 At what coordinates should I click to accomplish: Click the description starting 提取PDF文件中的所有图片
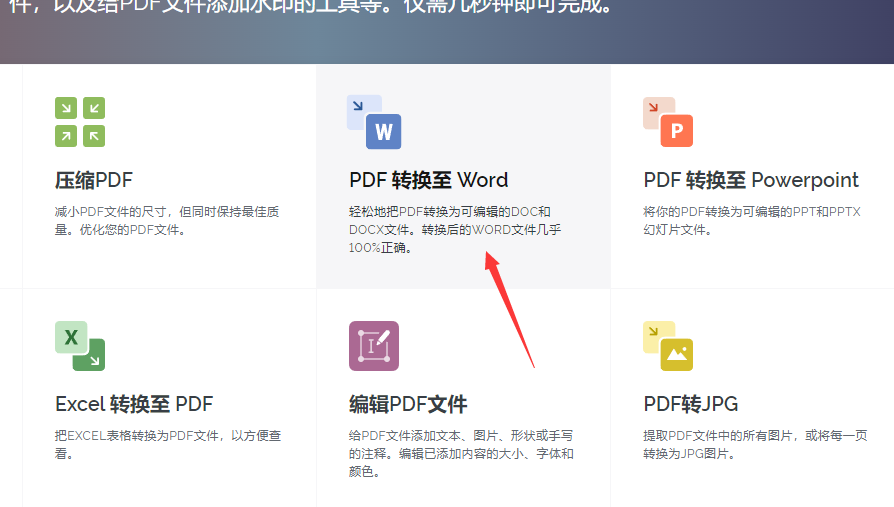pos(755,445)
